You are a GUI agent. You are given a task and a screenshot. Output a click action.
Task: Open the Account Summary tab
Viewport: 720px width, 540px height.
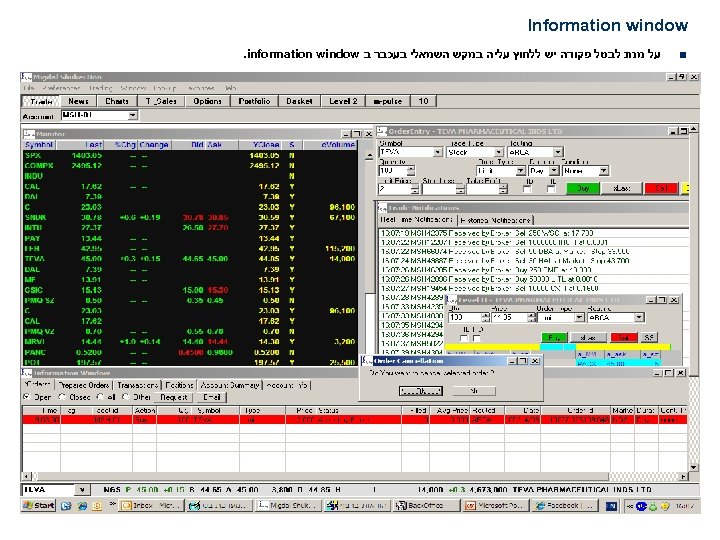[231, 385]
